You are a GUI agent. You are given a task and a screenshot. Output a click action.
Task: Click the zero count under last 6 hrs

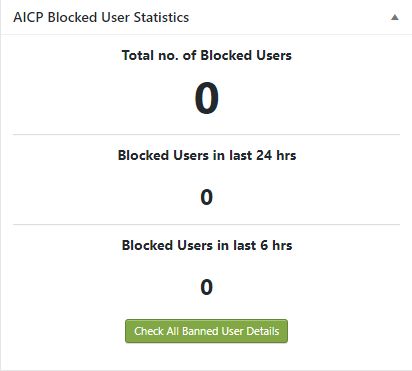207,287
